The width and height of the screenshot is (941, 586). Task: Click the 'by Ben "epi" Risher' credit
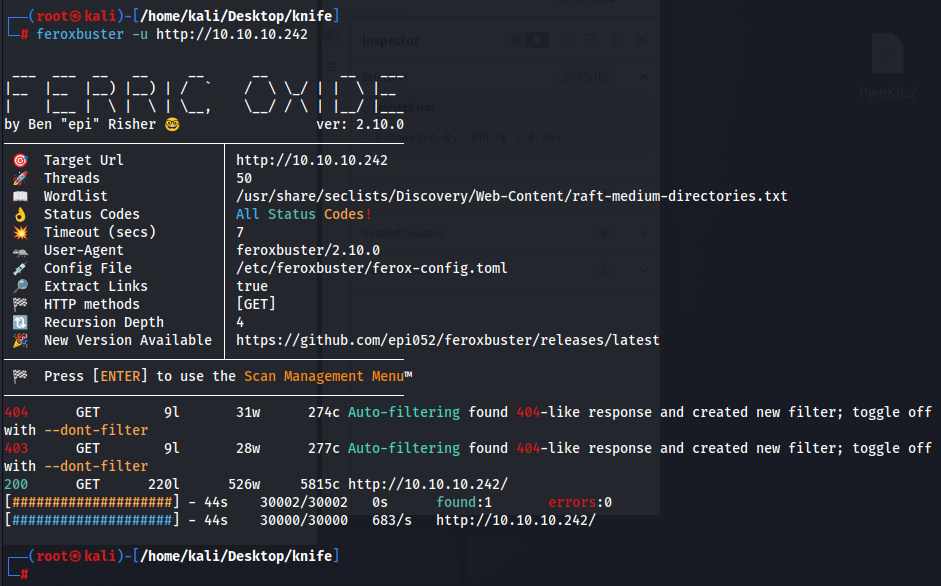[x=80, y=124]
